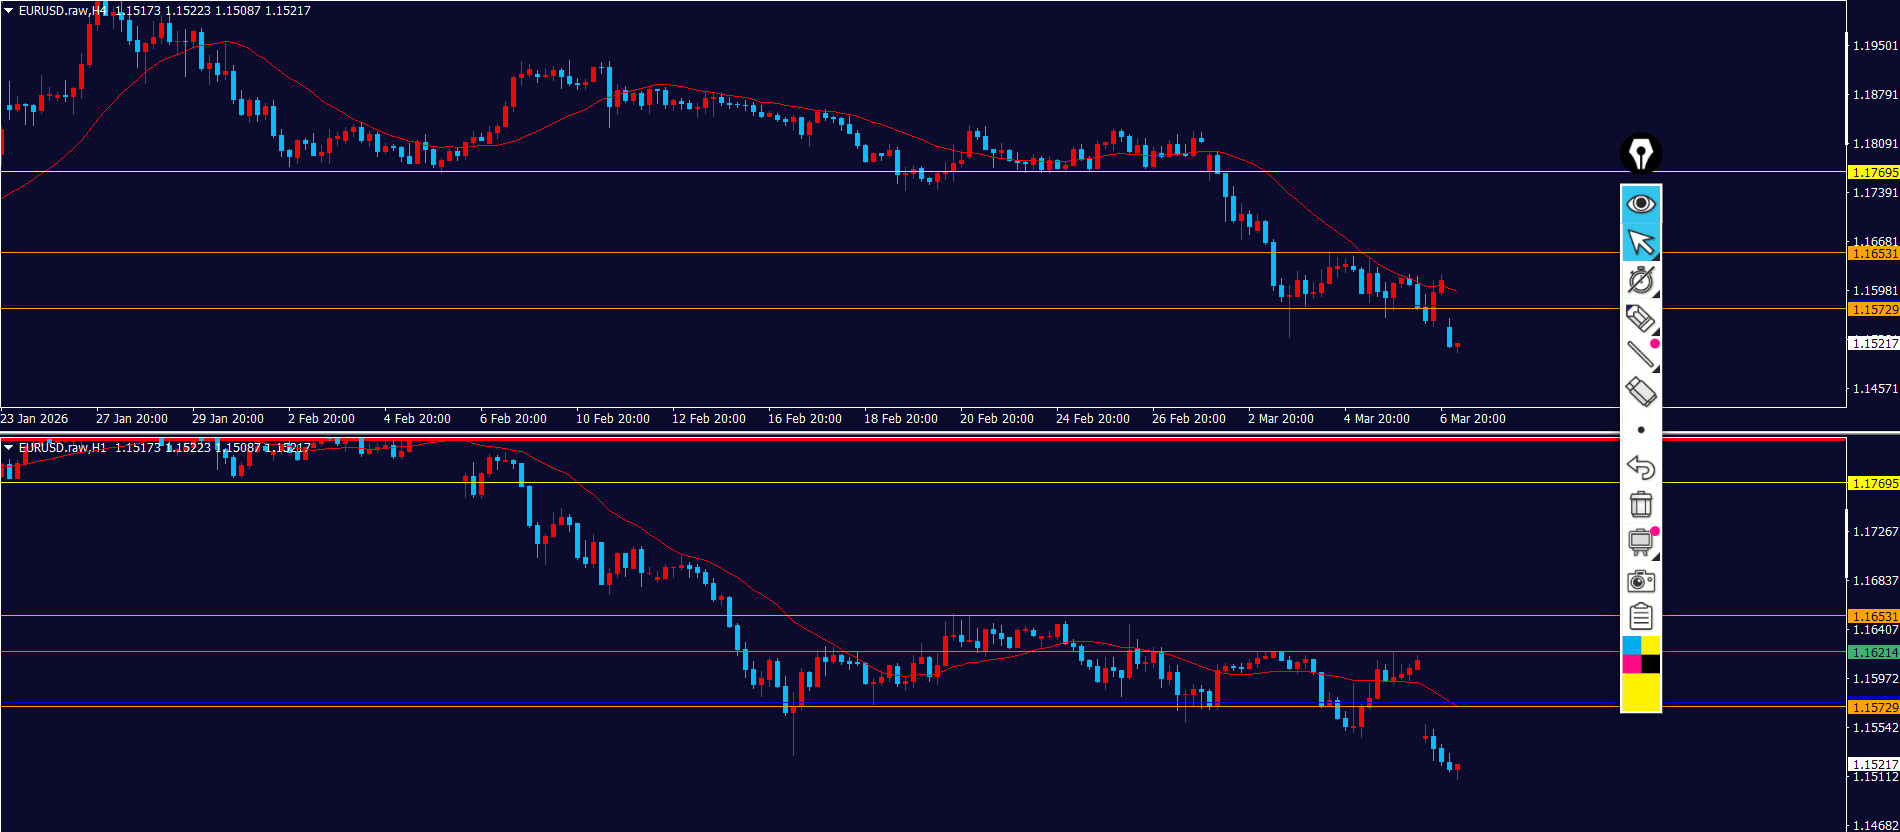Click the brush size dot

[x=1641, y=430]
